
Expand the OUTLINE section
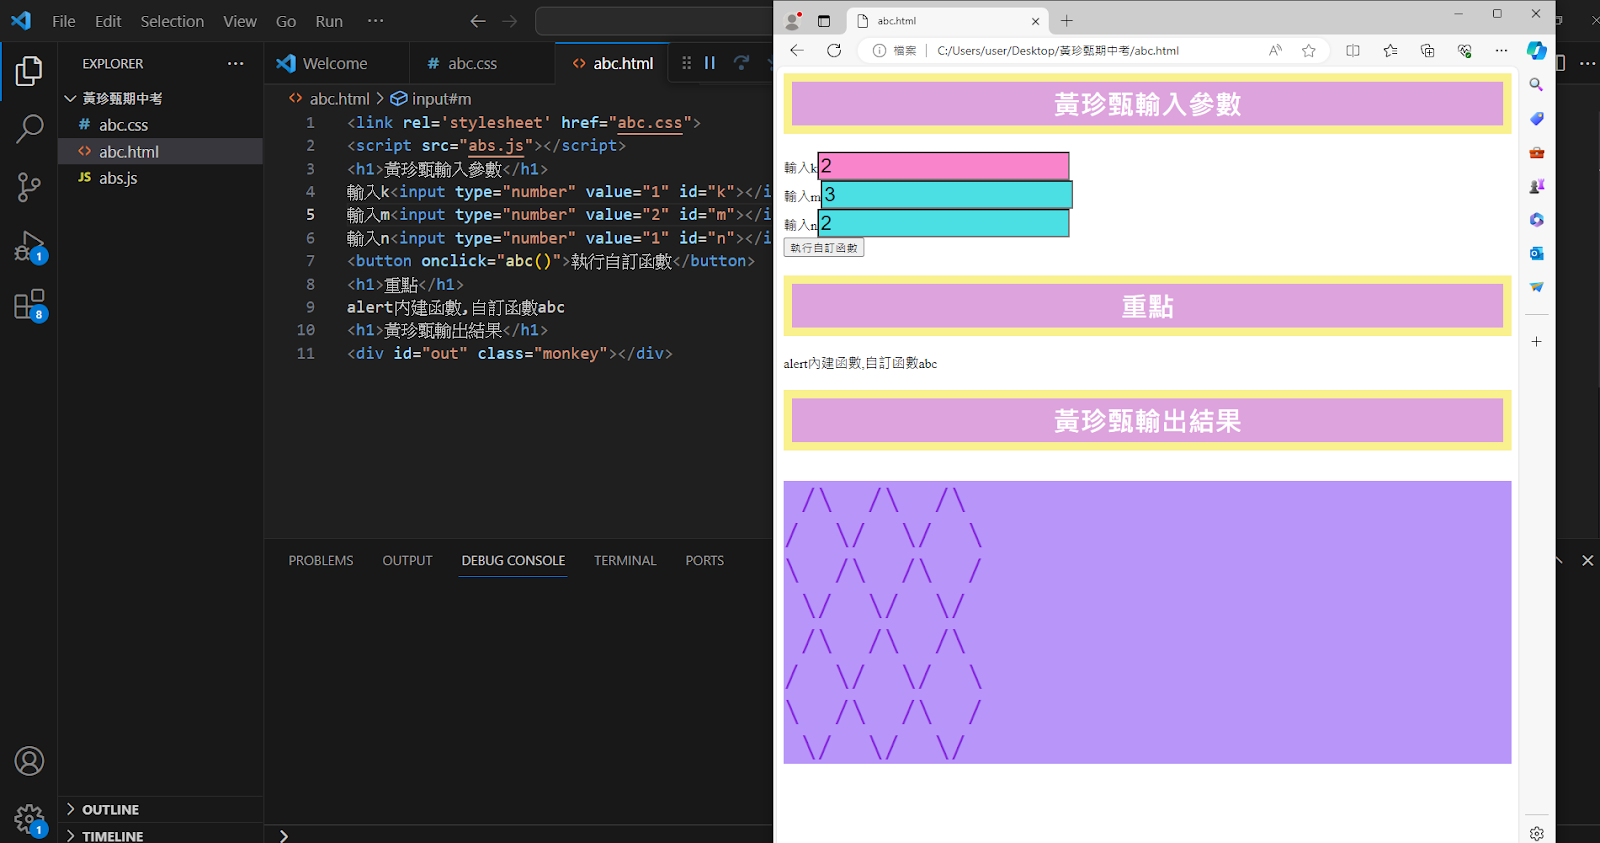(x=70, y=810)
